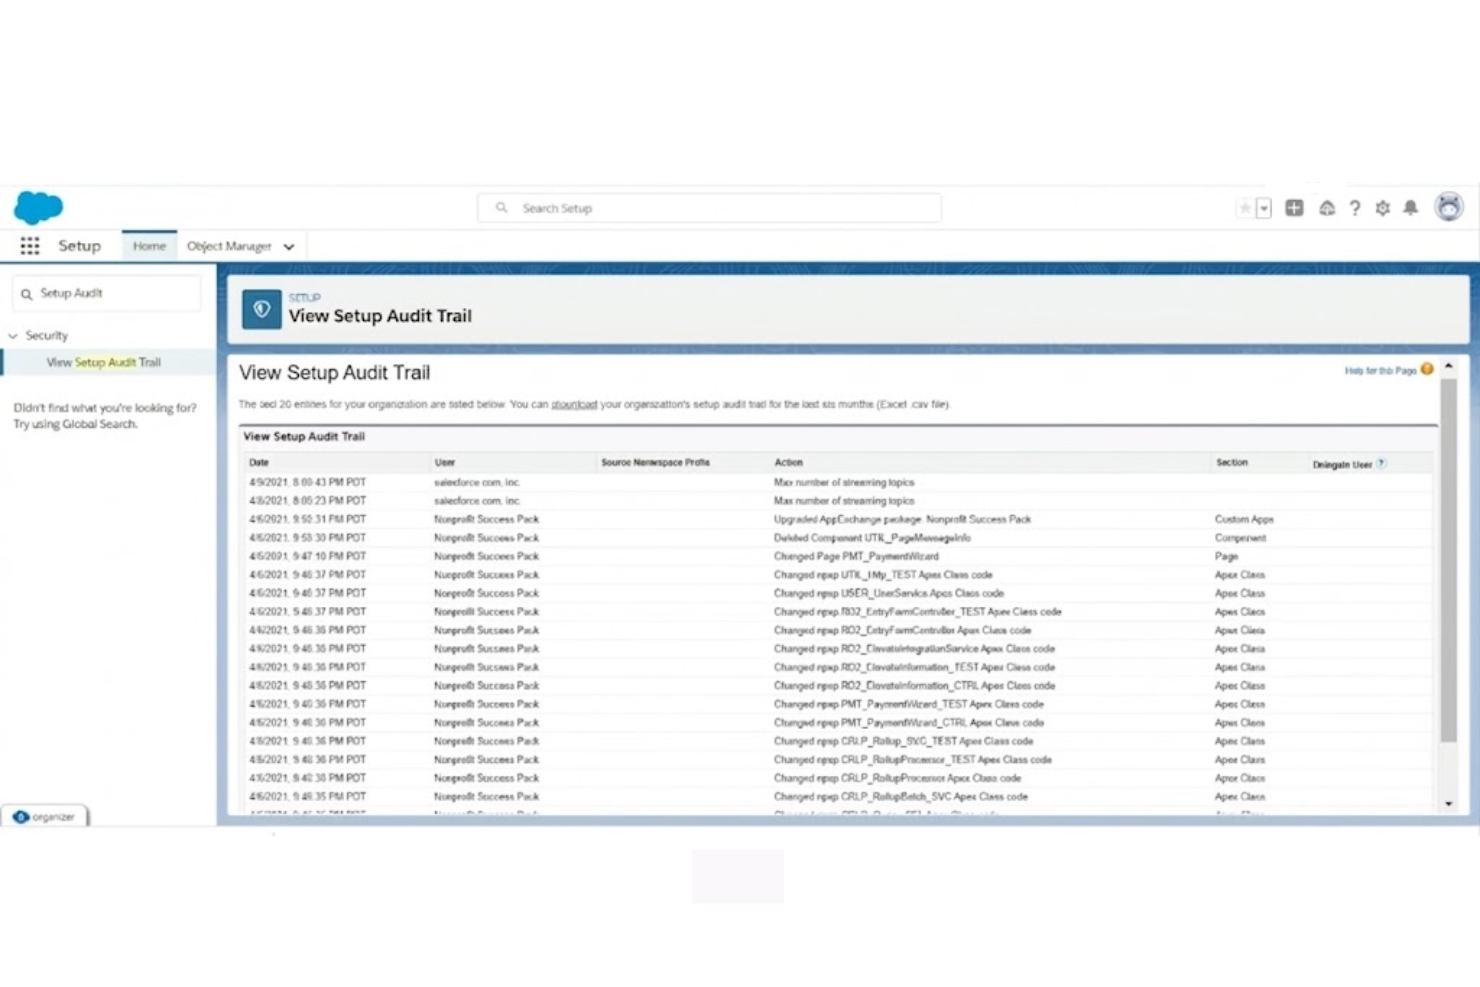Open the Trailhead Guidance icon
The width and height of the screenshot is (1480, 987).
pos(1326,208)
